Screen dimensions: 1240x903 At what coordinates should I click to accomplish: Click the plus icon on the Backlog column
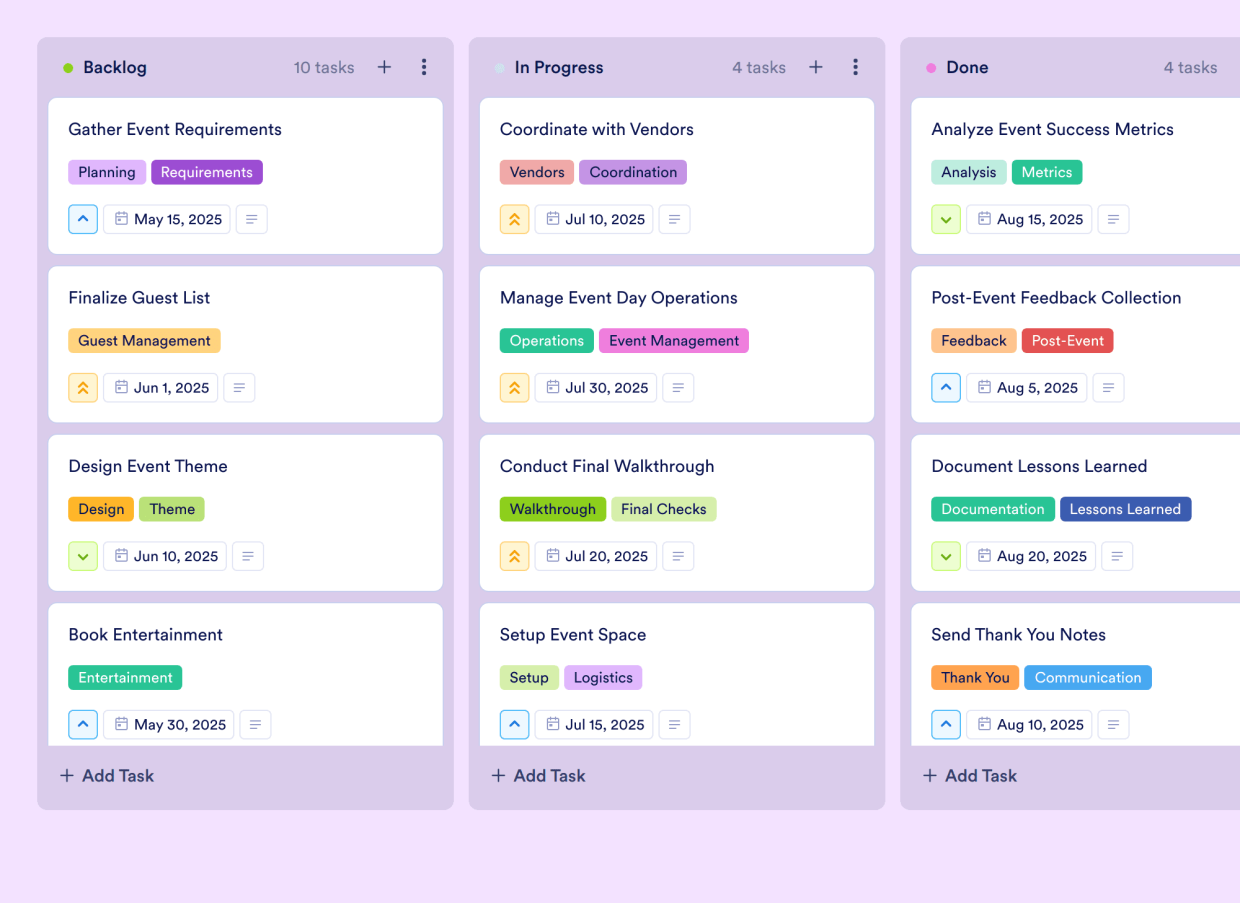tap(384, 67)
